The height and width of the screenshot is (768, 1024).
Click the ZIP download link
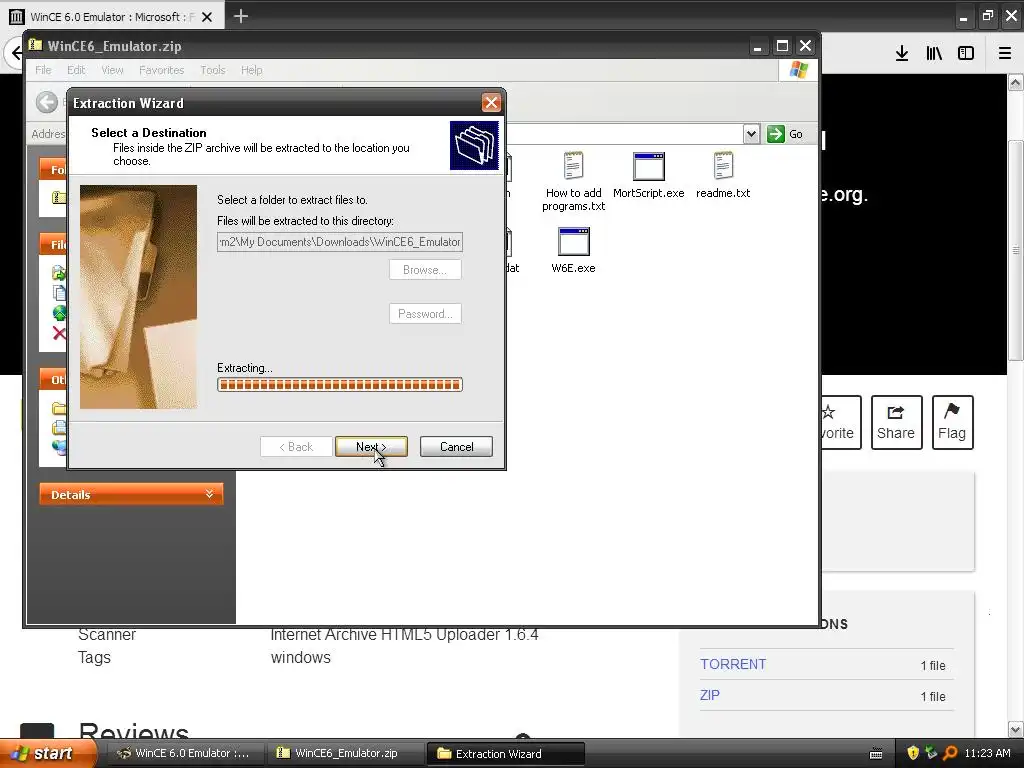(x=710, y=695)
